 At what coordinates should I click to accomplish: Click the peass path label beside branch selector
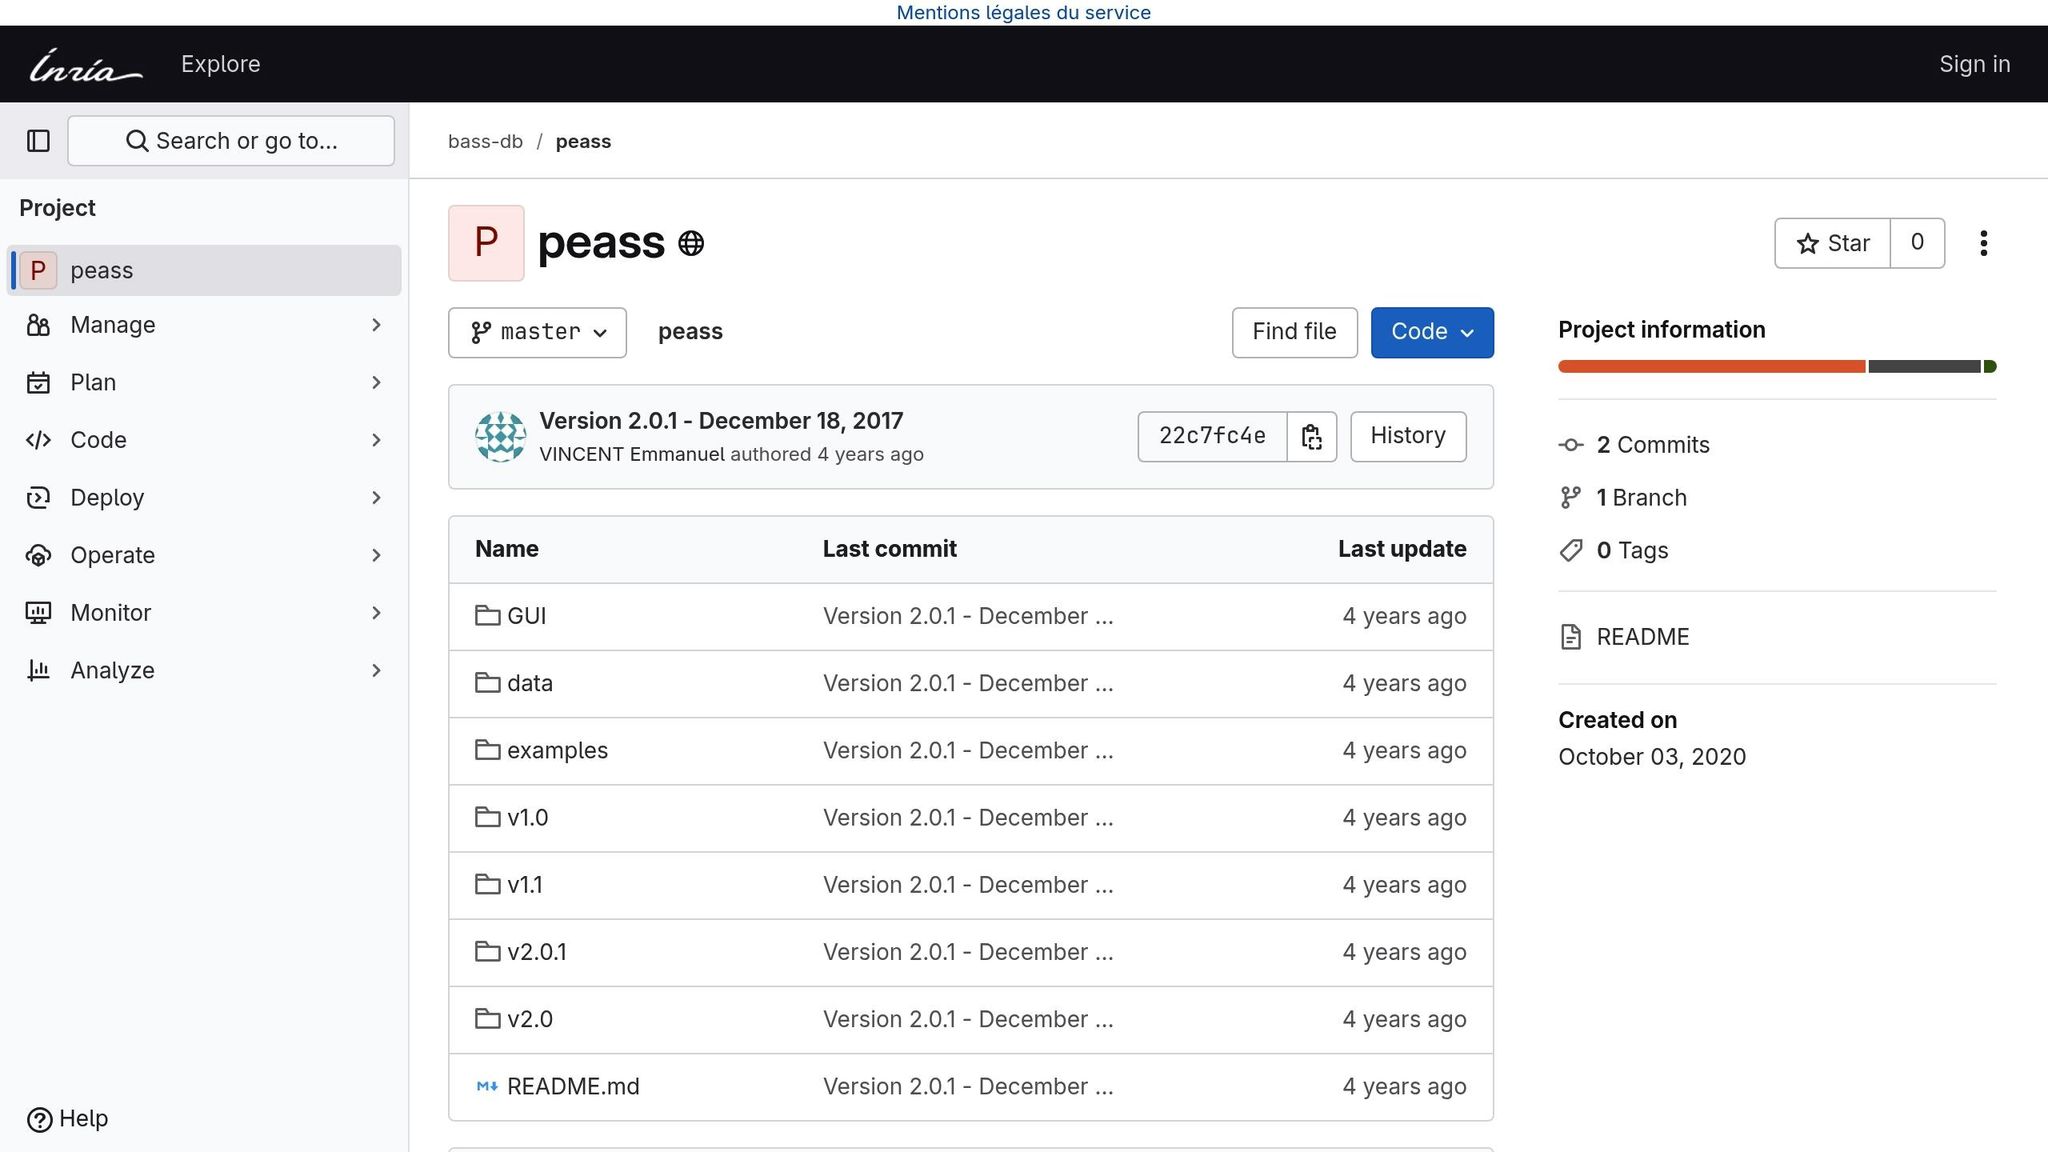[x=690, y=332]
